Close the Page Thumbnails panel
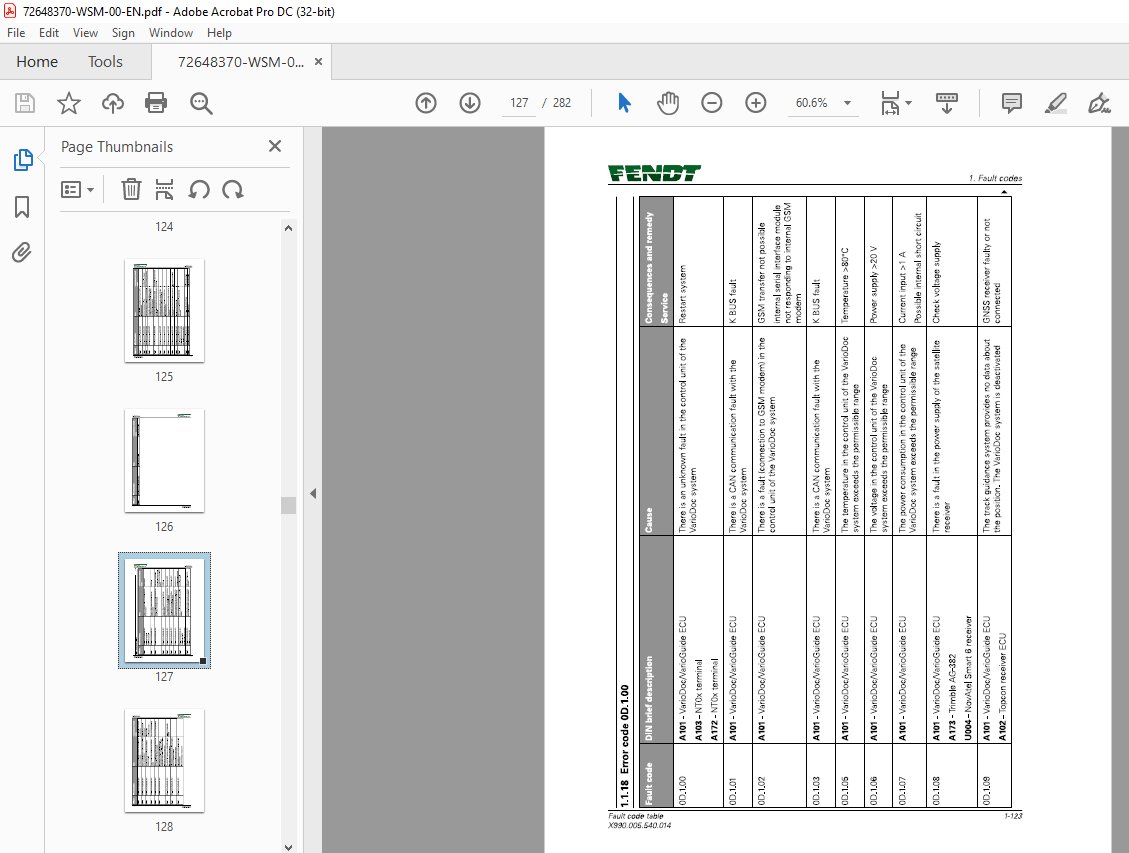The height and width of the screenshot is (853, 1129). (275, 146)
